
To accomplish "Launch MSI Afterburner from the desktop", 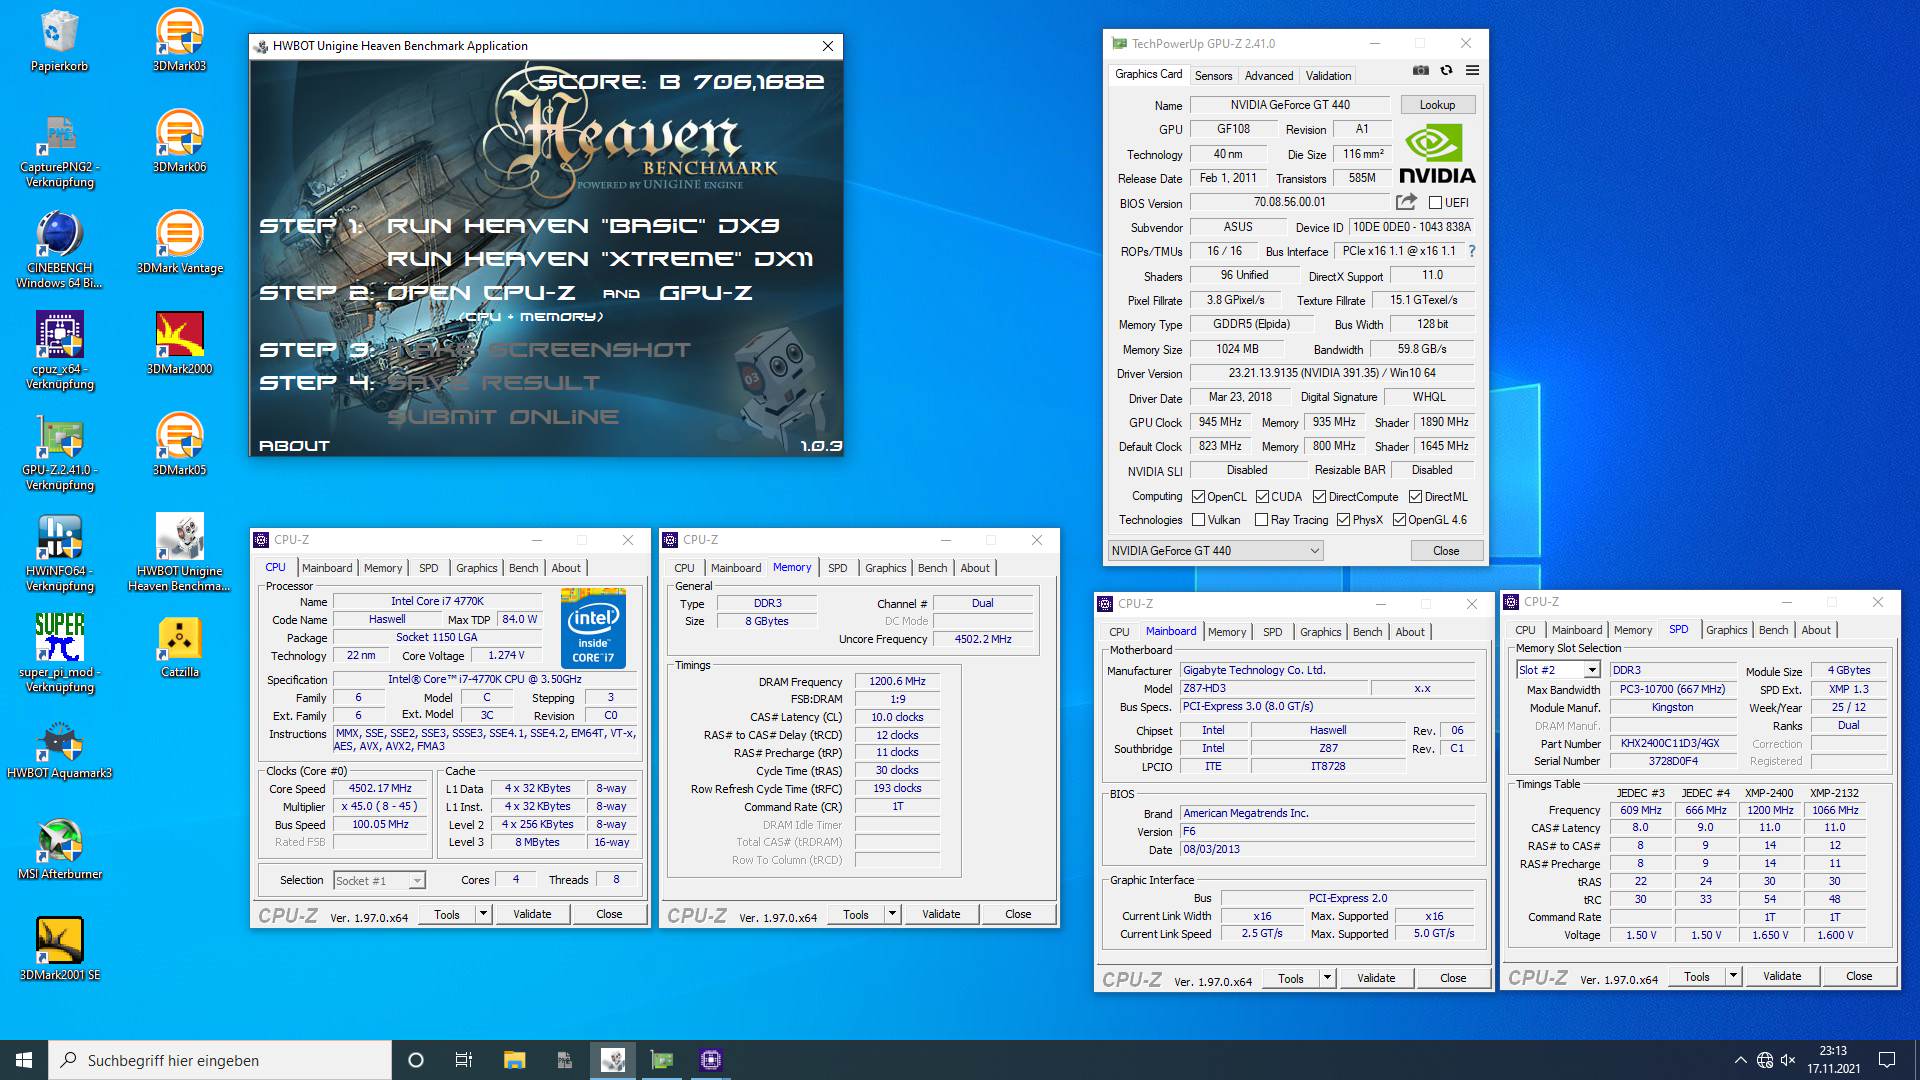I will tap(59, 849).
